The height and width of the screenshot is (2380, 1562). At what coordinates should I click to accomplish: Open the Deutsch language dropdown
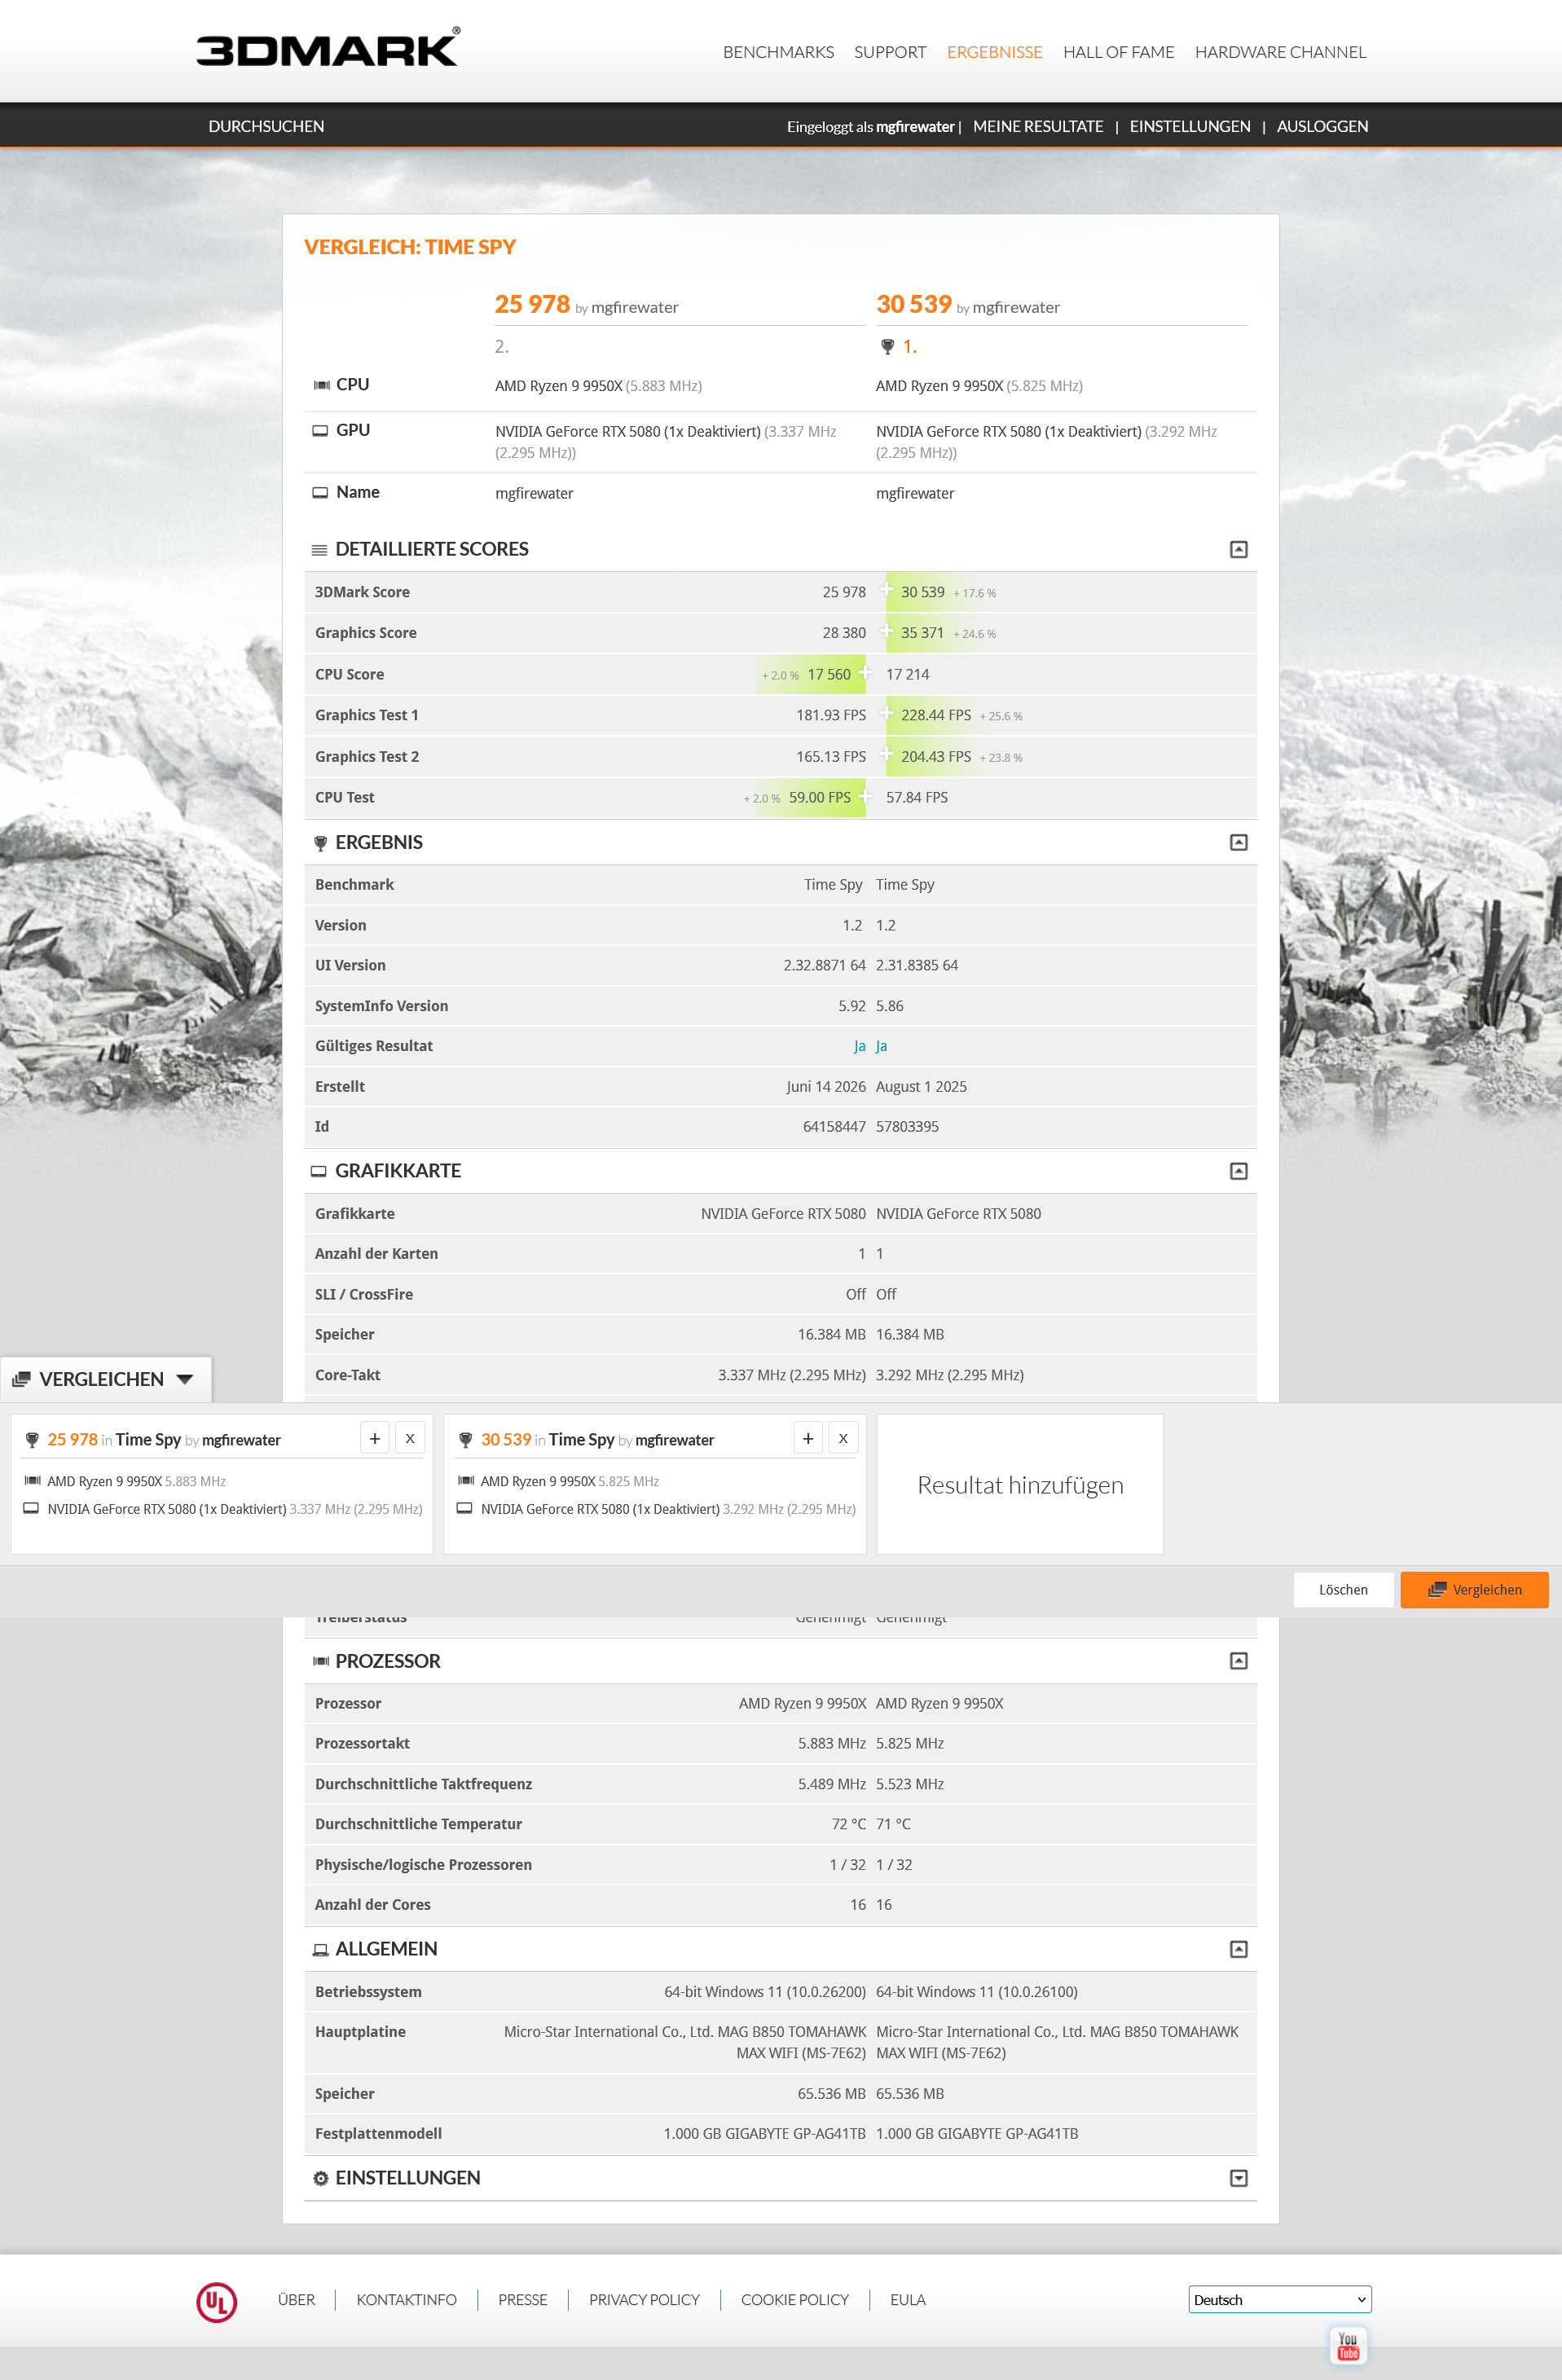click(x=1280, y=2299)
